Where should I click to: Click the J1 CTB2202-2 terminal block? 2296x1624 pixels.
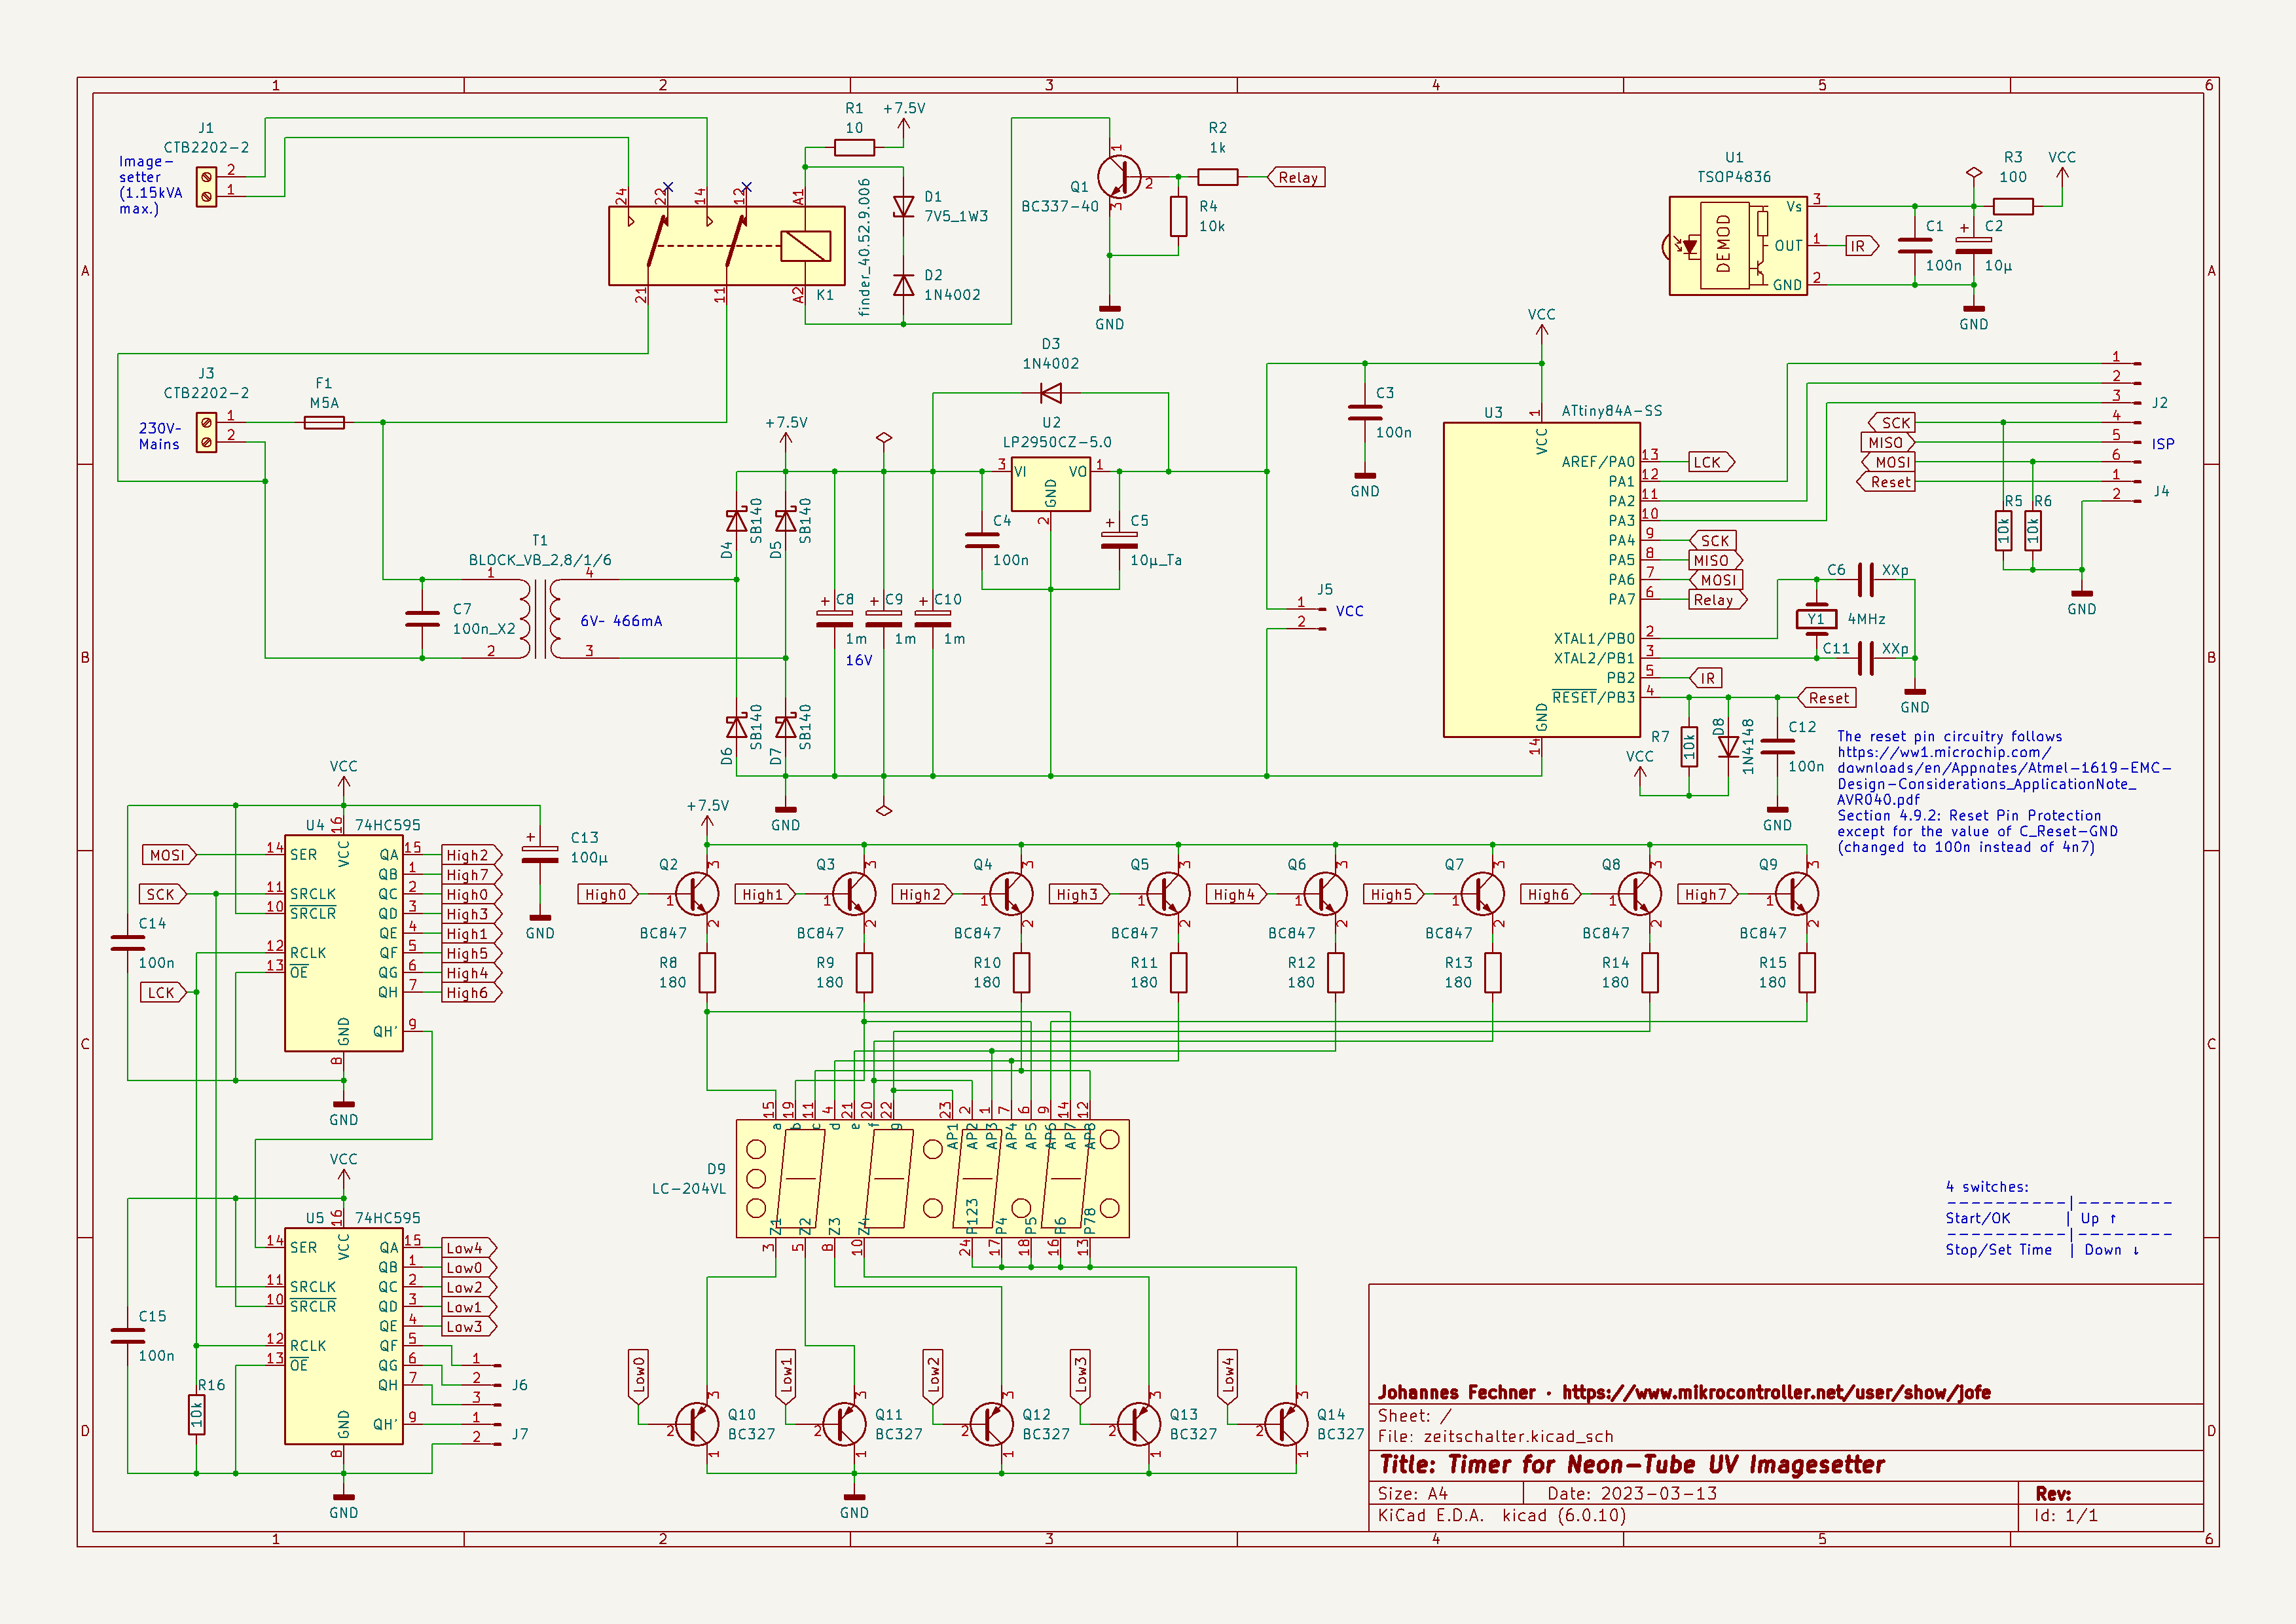[206, 187]
